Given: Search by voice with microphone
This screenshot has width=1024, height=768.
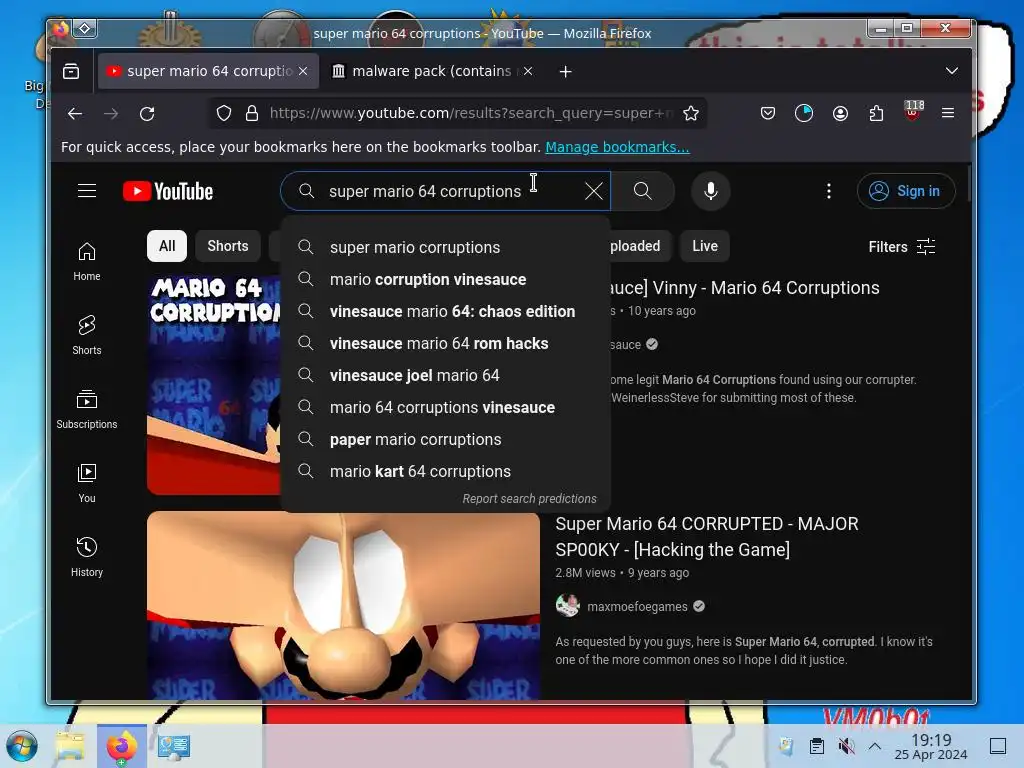Looking at the screenshot, I should point(711,191).
